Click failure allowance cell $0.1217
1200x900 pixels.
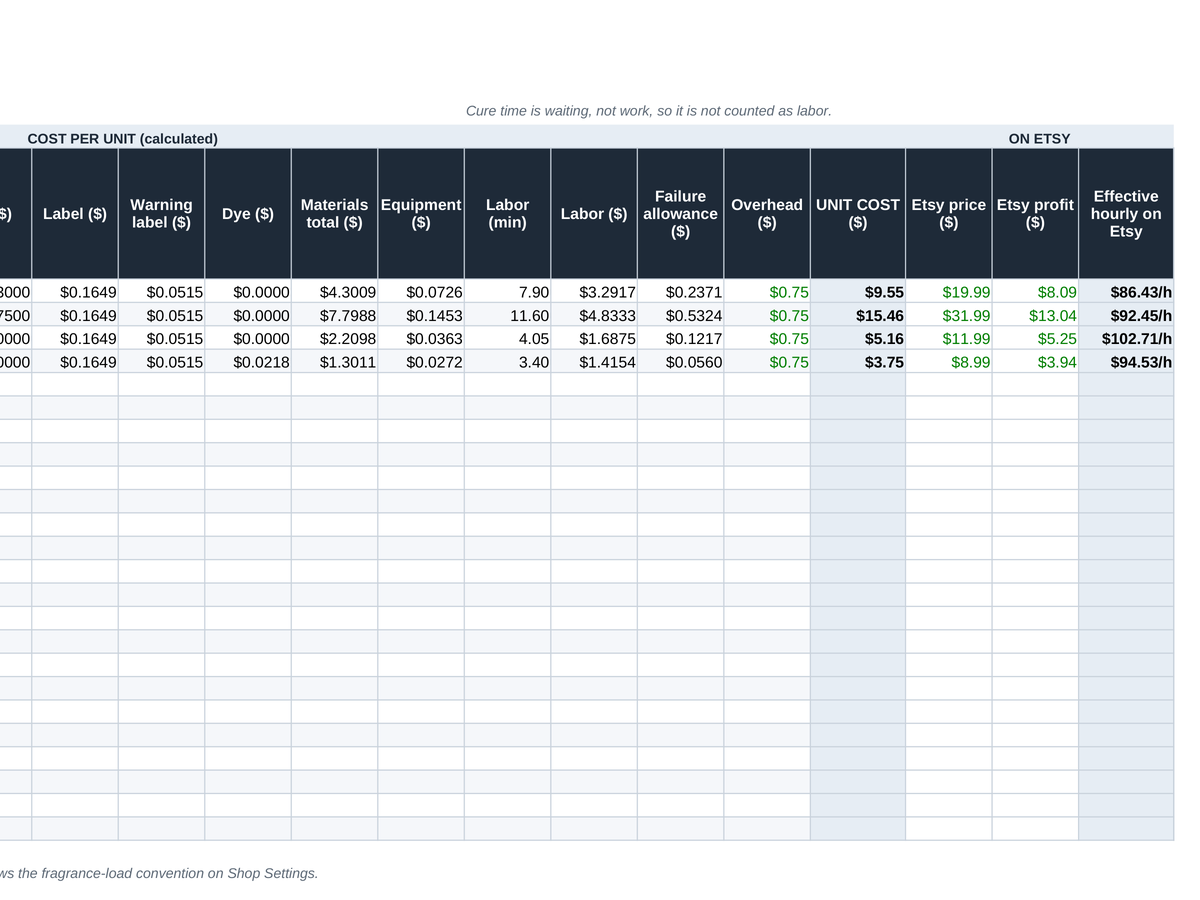click(680, 338)
